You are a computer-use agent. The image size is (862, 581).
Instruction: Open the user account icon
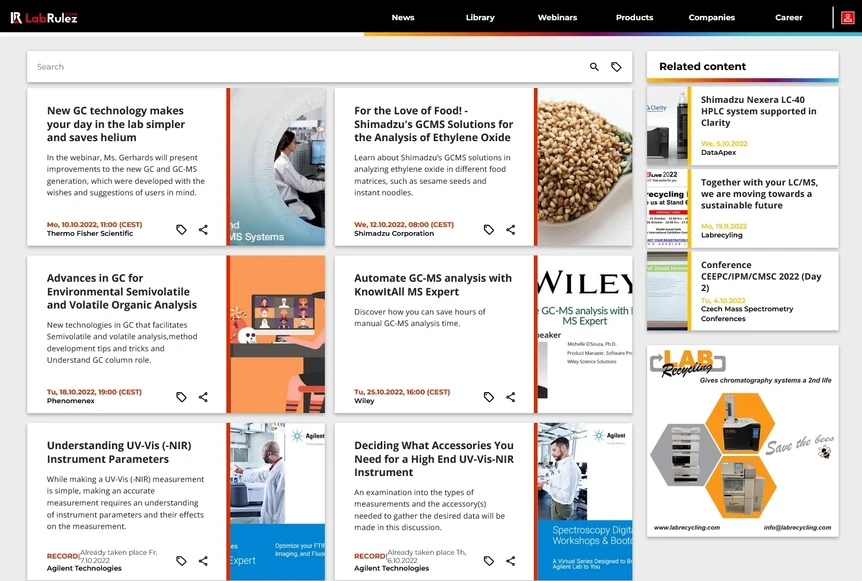pyautogui.click(x=847, y=18)
